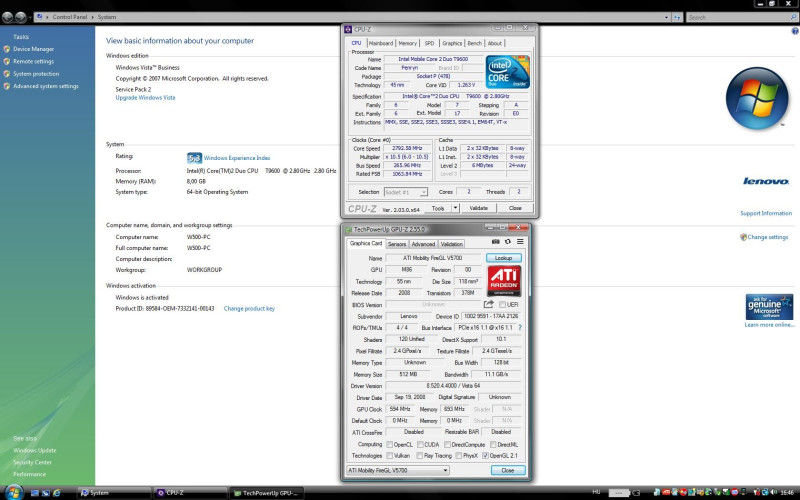Click the Internet Explorer quick launch icon

coord(57,493)
